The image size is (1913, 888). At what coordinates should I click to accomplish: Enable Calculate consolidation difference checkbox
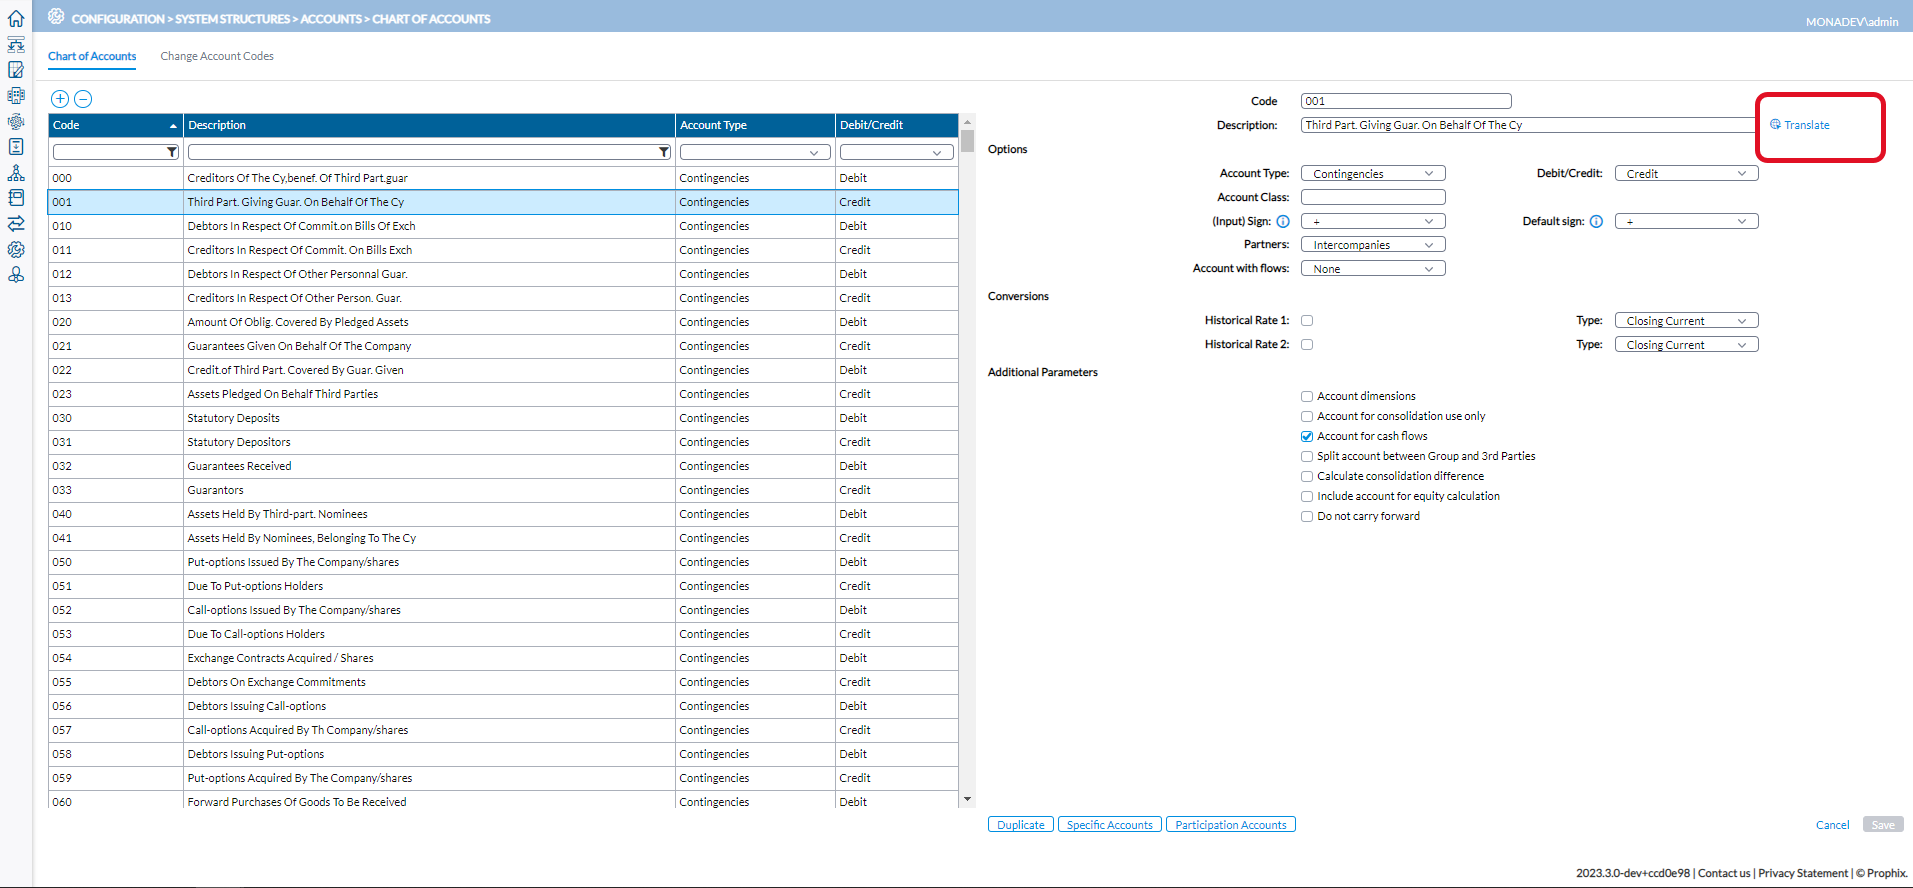[1307, 477]
